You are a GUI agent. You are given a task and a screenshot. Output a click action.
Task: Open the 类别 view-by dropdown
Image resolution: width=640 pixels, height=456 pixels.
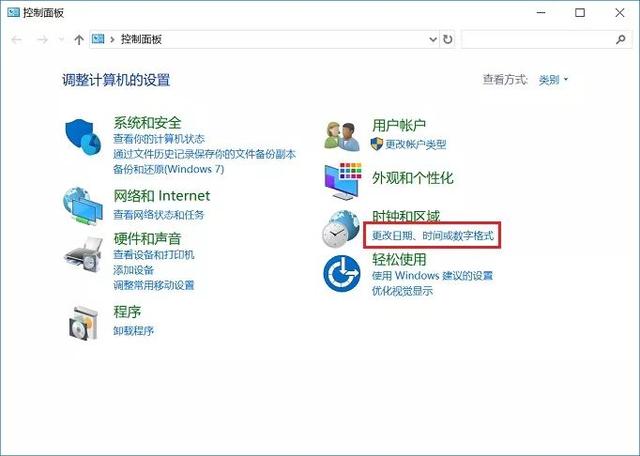(x=553, y=80)
